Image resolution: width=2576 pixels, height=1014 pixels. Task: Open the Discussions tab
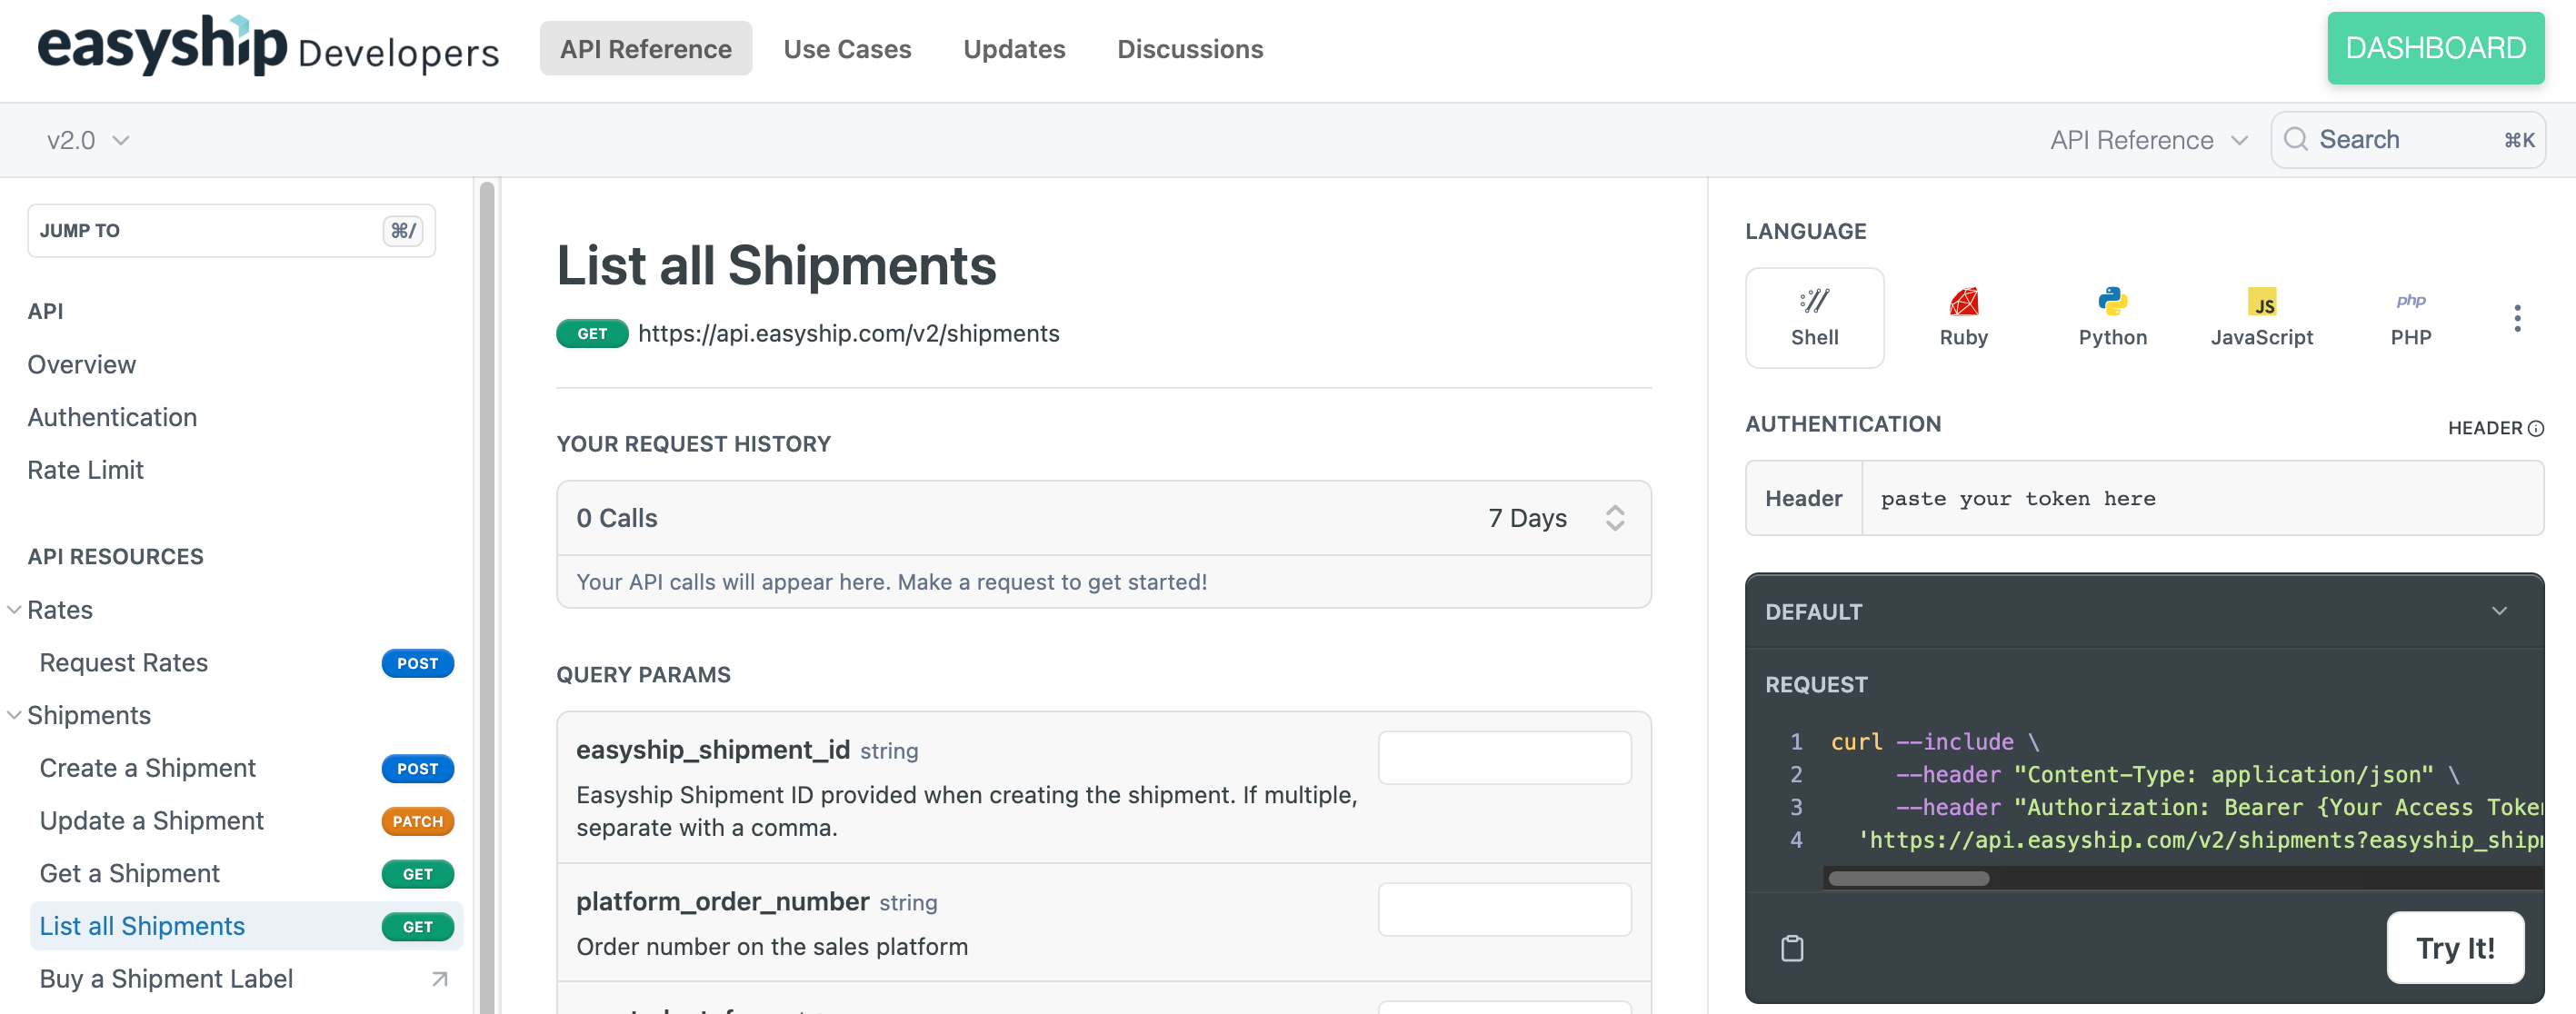click(1190, 48)
